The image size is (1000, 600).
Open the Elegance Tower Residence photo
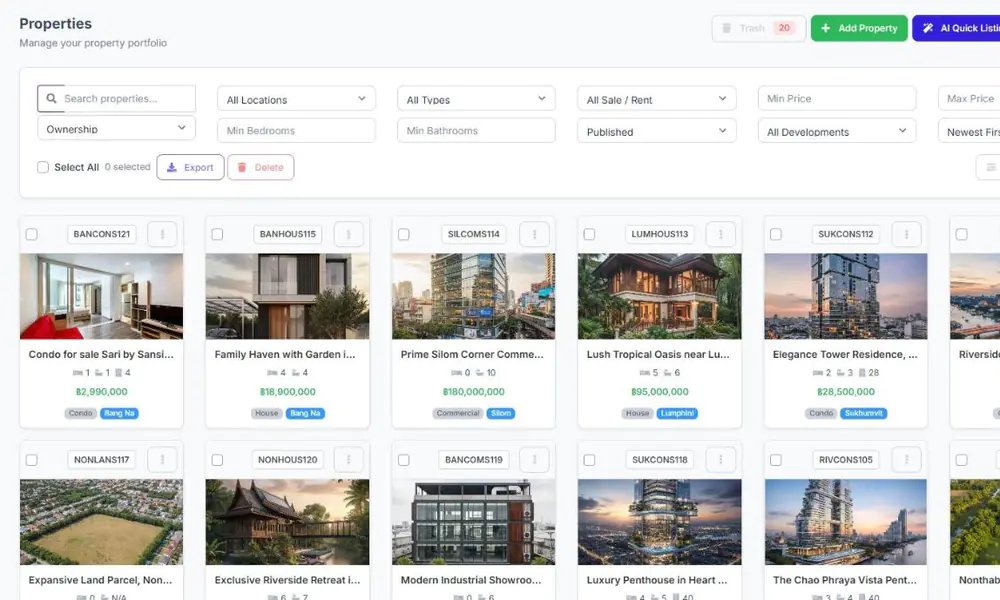(846, 296)
